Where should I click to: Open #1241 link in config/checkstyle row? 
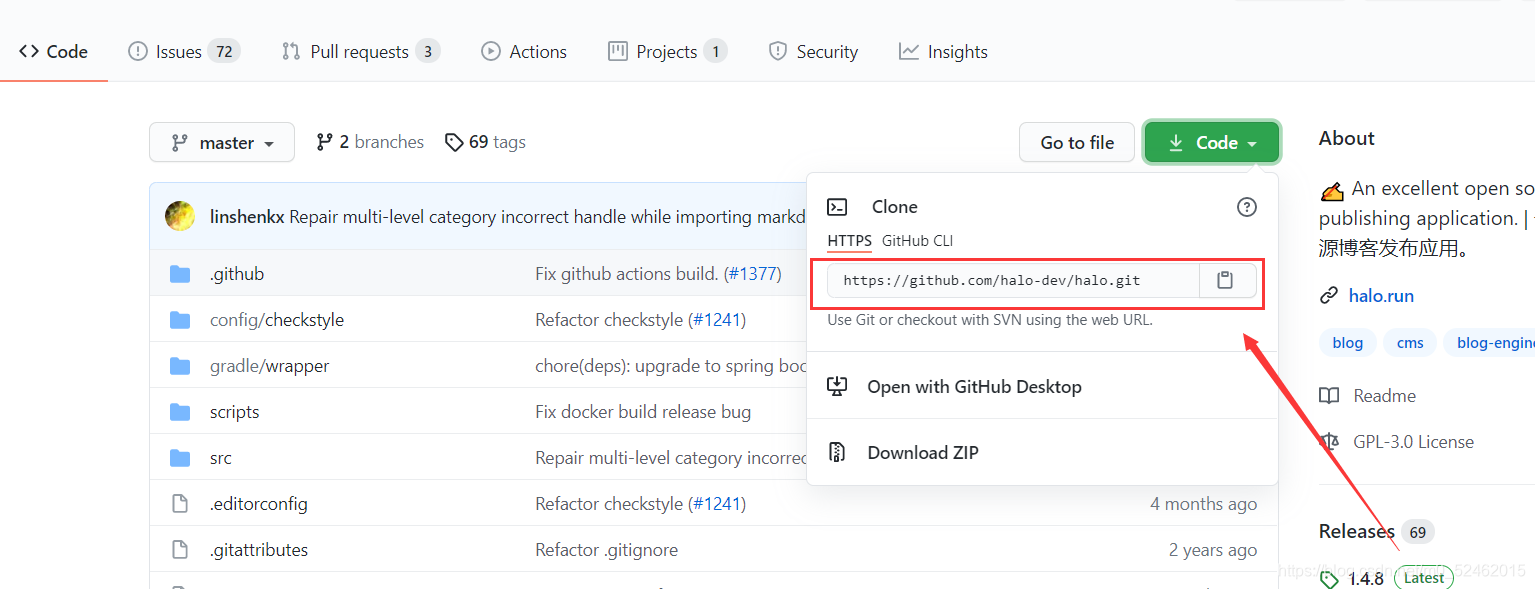(x=717, y=320)
